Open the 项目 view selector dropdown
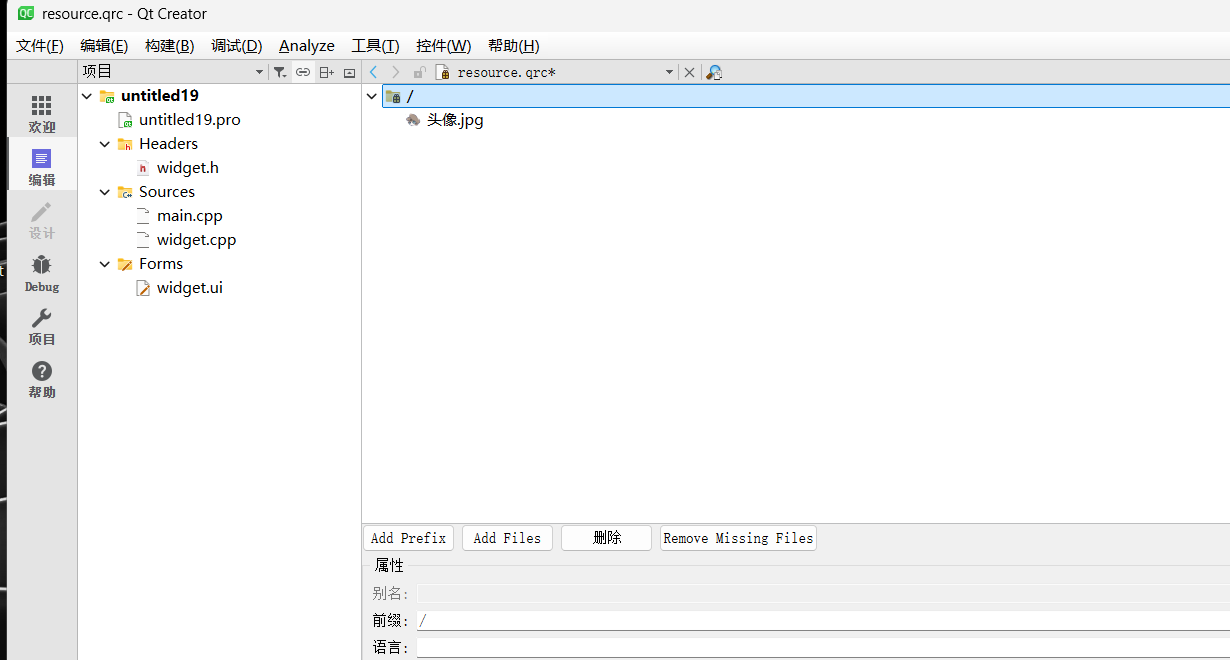The height and width of the screenshot is (660, 1230). (x=174, y=72)
